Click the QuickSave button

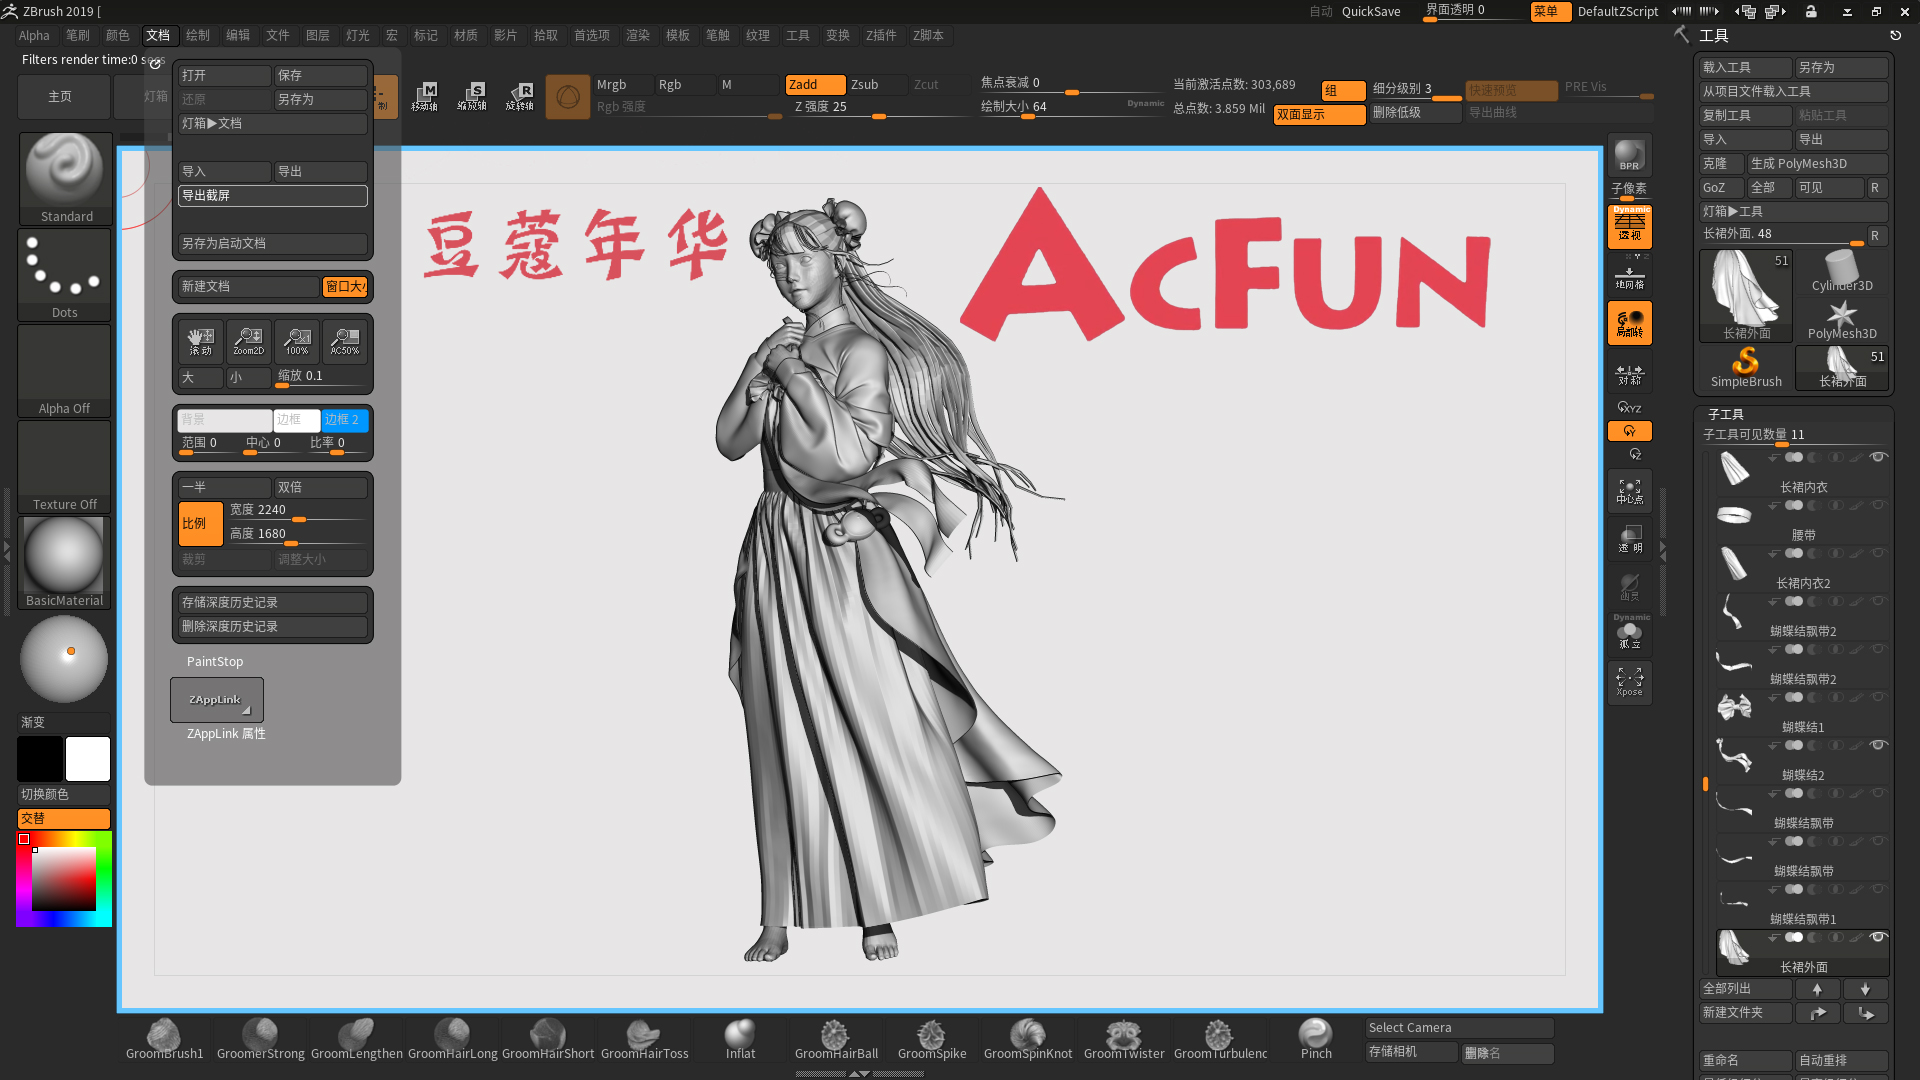pos(1370,12)
